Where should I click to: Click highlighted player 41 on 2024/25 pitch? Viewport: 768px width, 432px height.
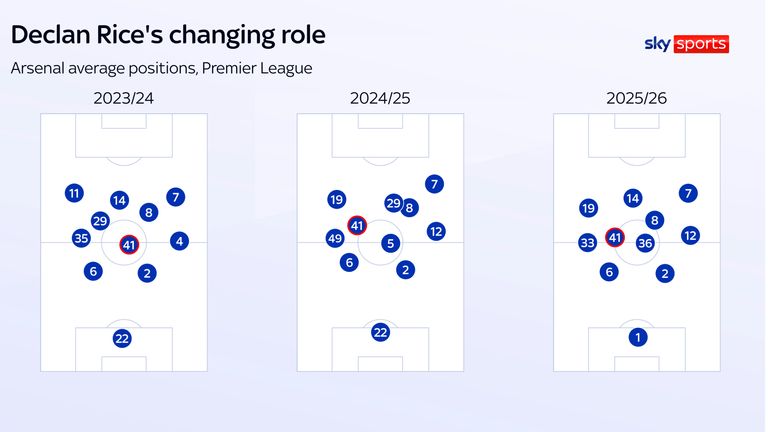[x=356, y=226]
